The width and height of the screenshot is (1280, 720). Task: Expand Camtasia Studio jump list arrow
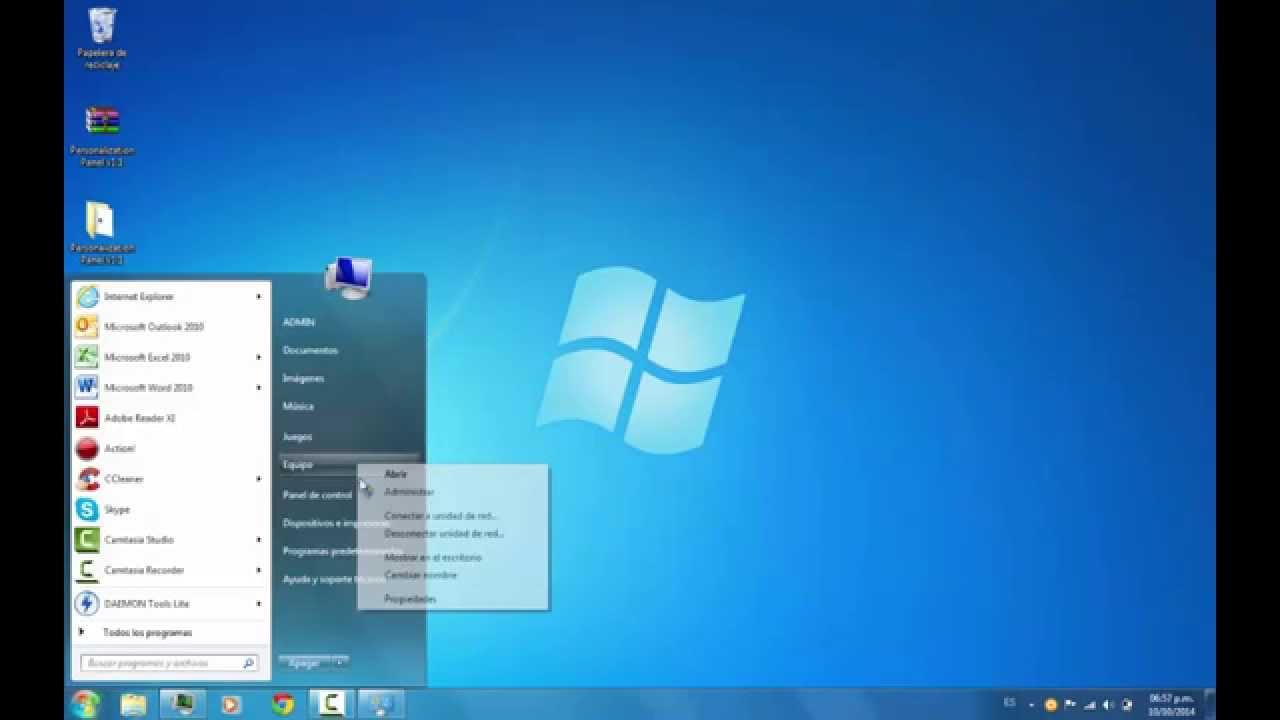click(x=259, y=540)
